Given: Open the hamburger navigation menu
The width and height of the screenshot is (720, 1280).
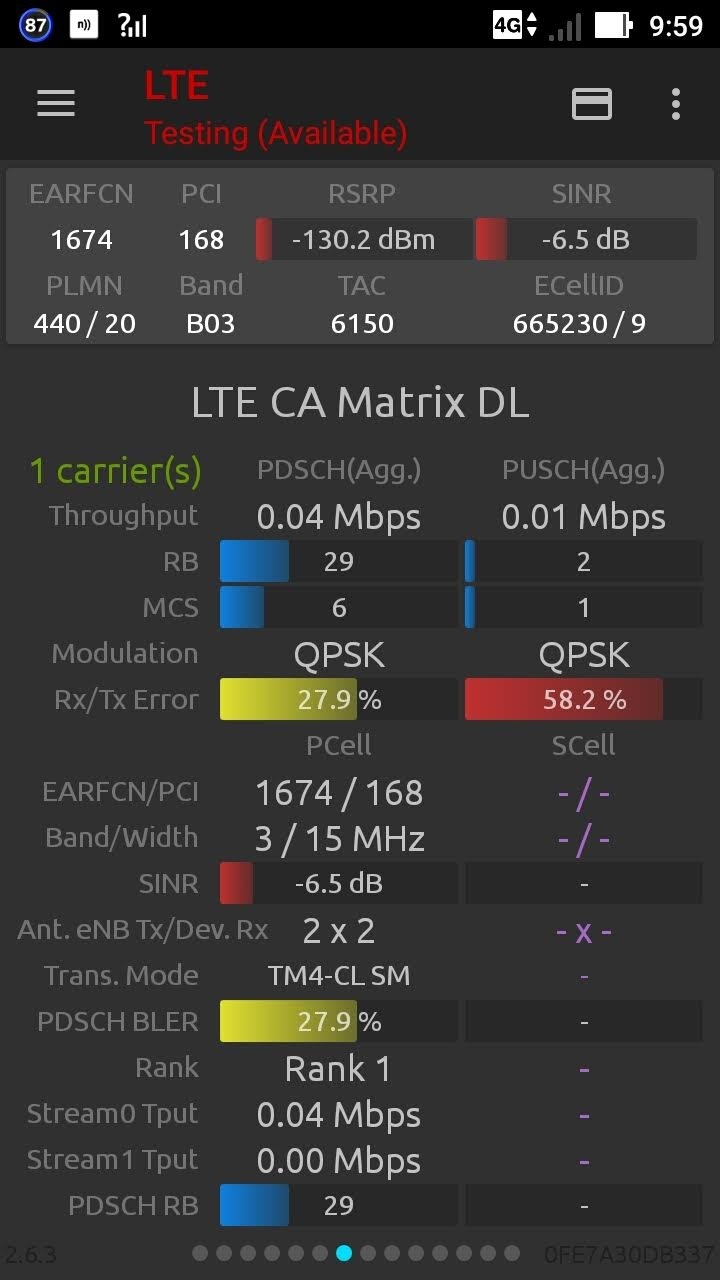Looking at the screenshot, I should point(56,104).
